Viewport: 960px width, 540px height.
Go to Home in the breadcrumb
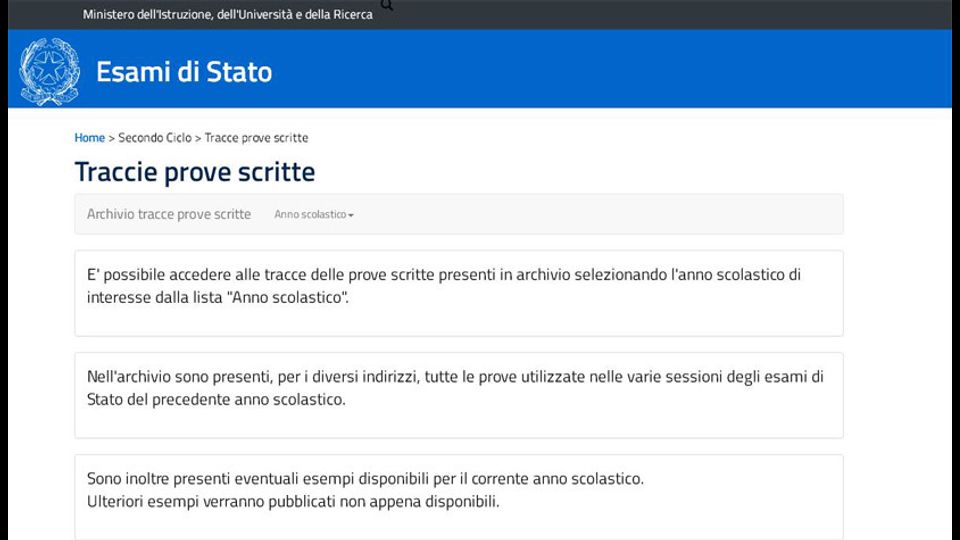(x=89, y=138)
